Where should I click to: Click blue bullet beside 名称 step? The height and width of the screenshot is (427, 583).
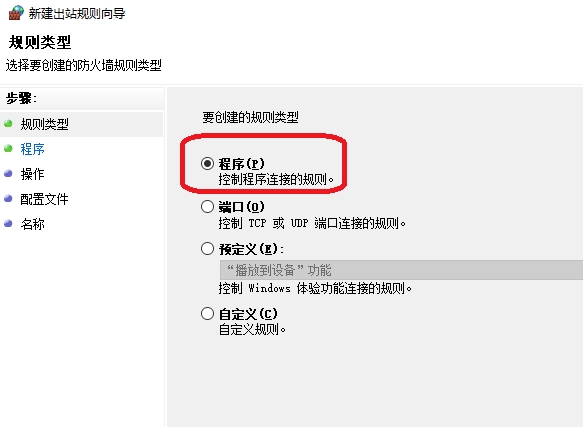[x=8, y=224]
